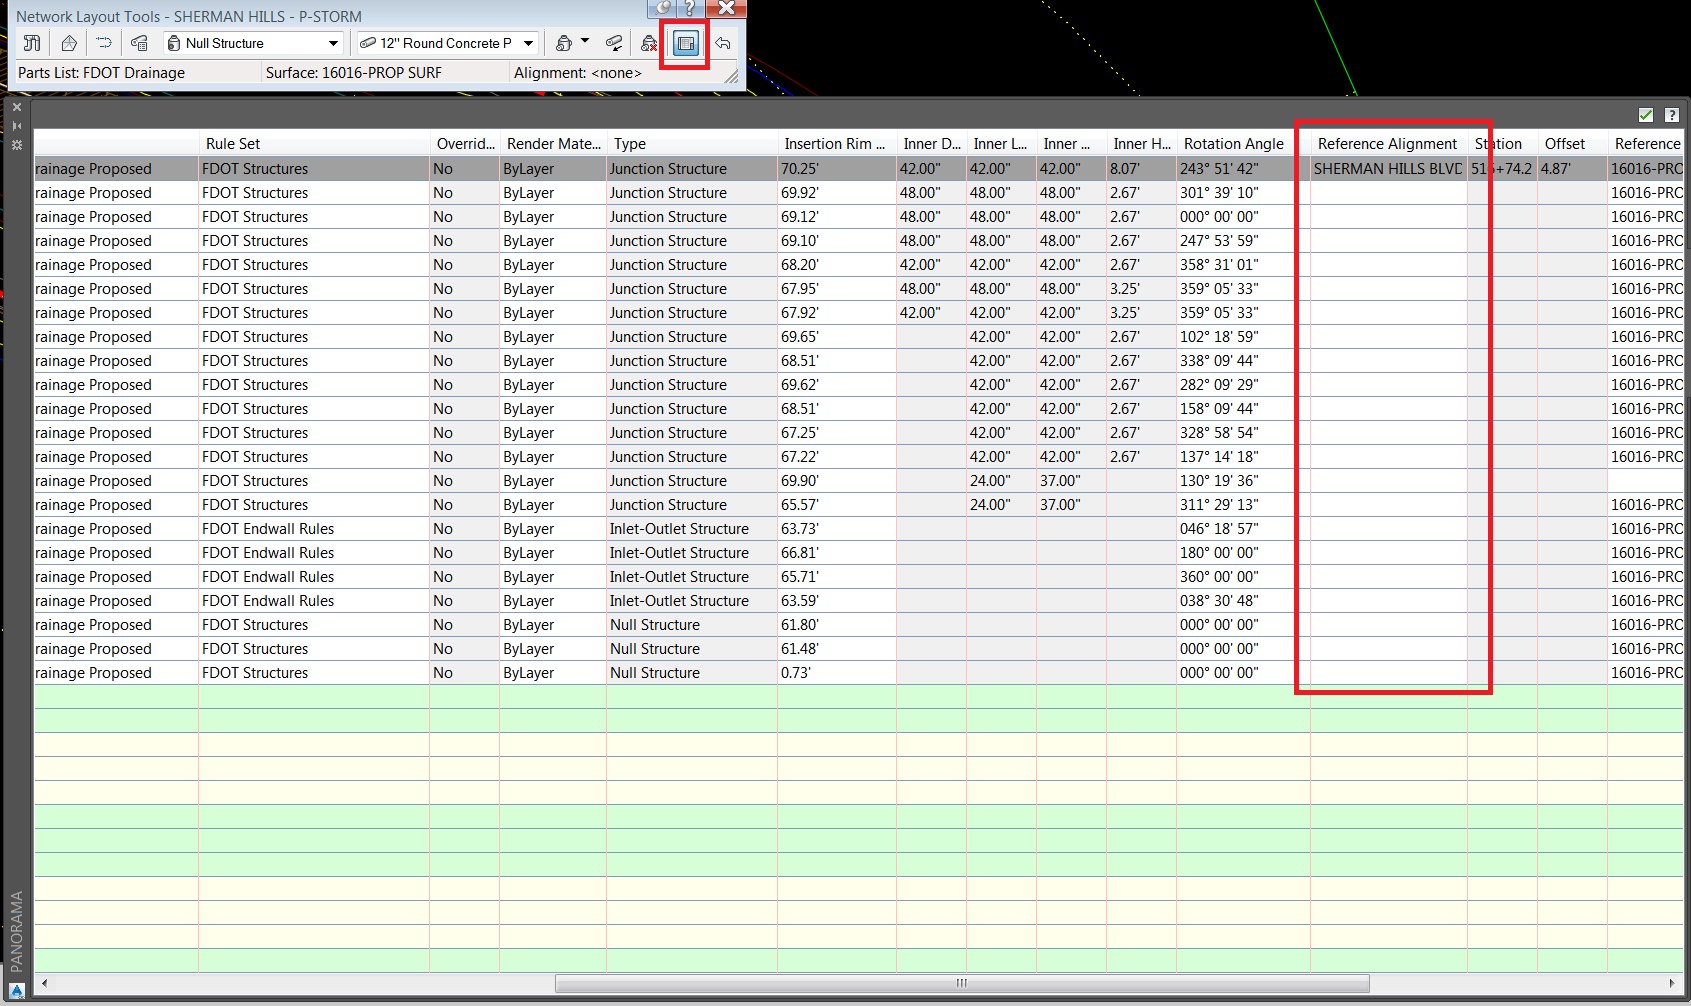Click the green check to apply changes
Image resolution: width=1691 pixels, height=1006 pixels.
tap(1645, 114)
